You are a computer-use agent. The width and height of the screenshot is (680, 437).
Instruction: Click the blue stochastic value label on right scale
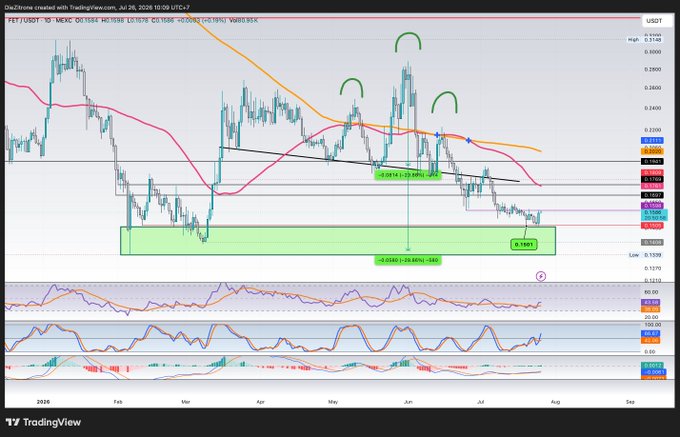pyautogui.click(x=649, y=334)
